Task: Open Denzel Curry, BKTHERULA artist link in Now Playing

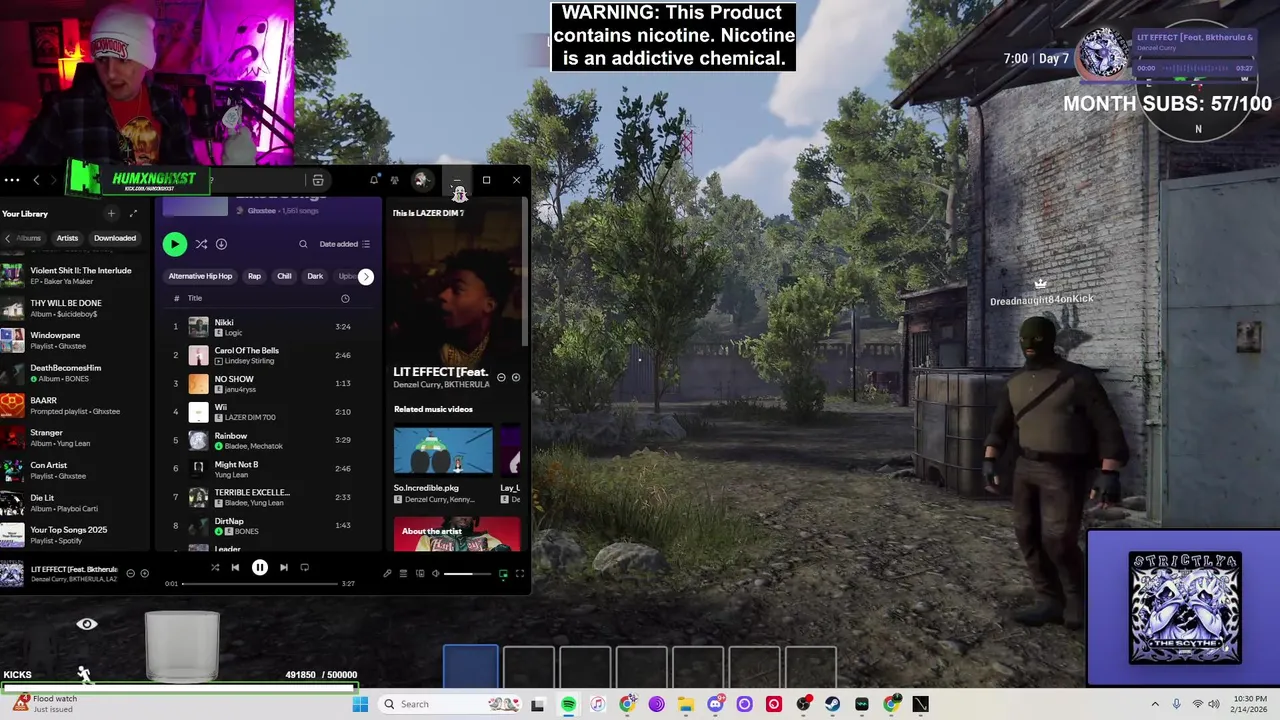Action: 441,385
